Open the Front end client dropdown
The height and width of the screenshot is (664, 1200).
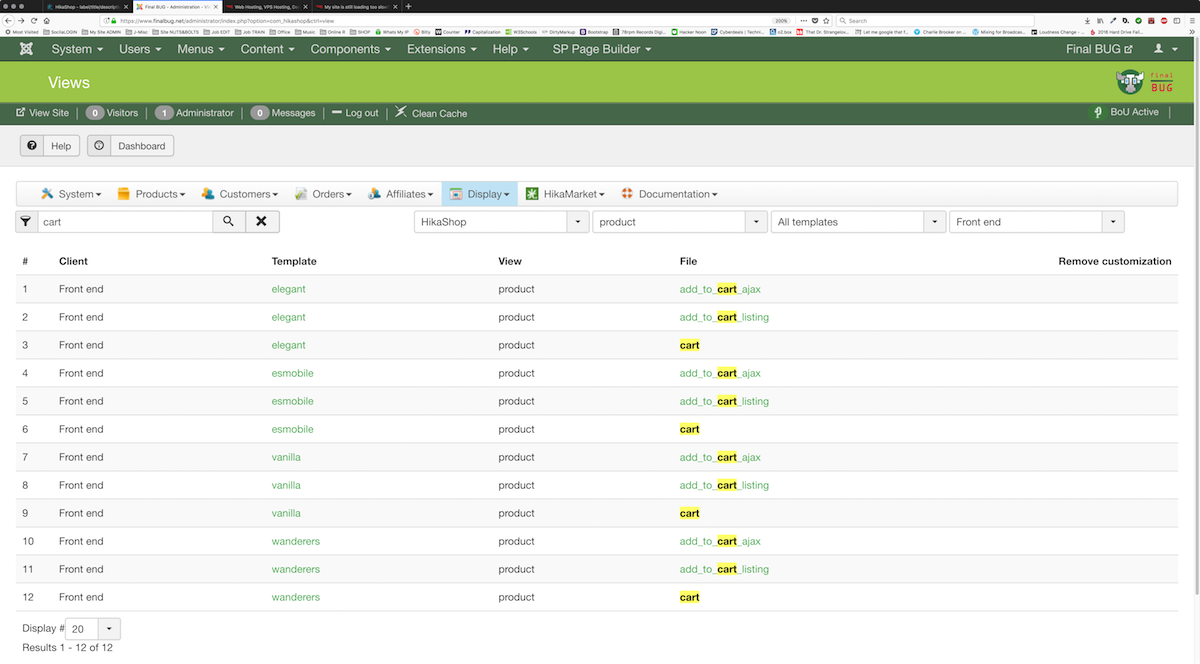1036,222
